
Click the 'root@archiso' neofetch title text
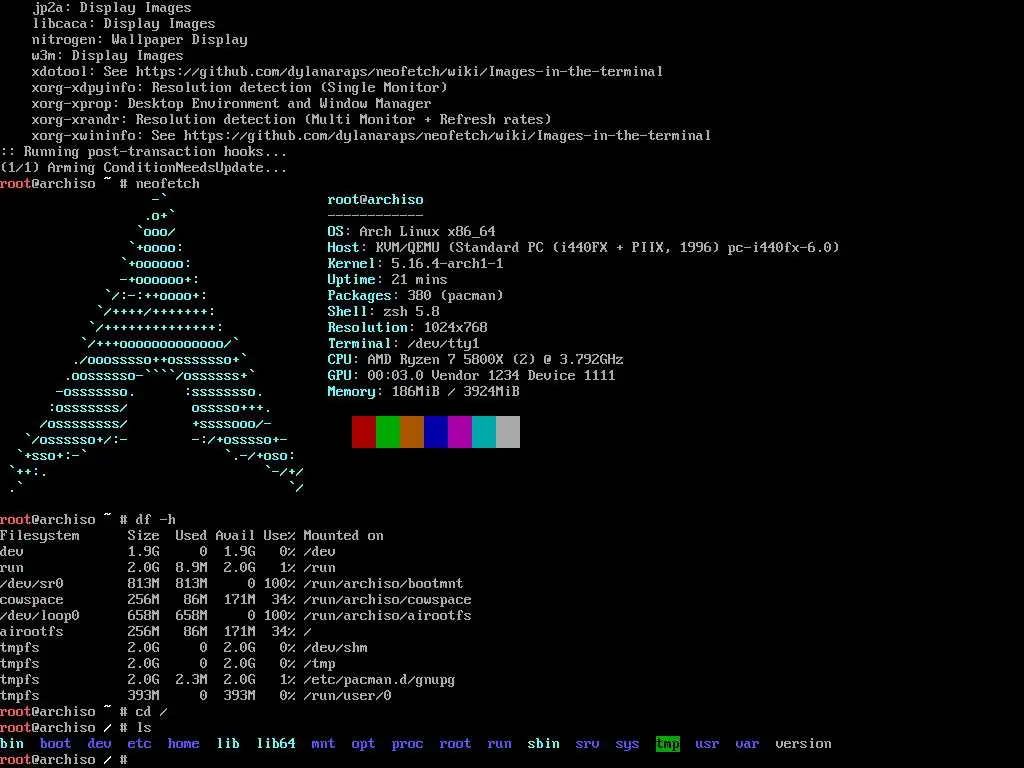tap(376, 200)
